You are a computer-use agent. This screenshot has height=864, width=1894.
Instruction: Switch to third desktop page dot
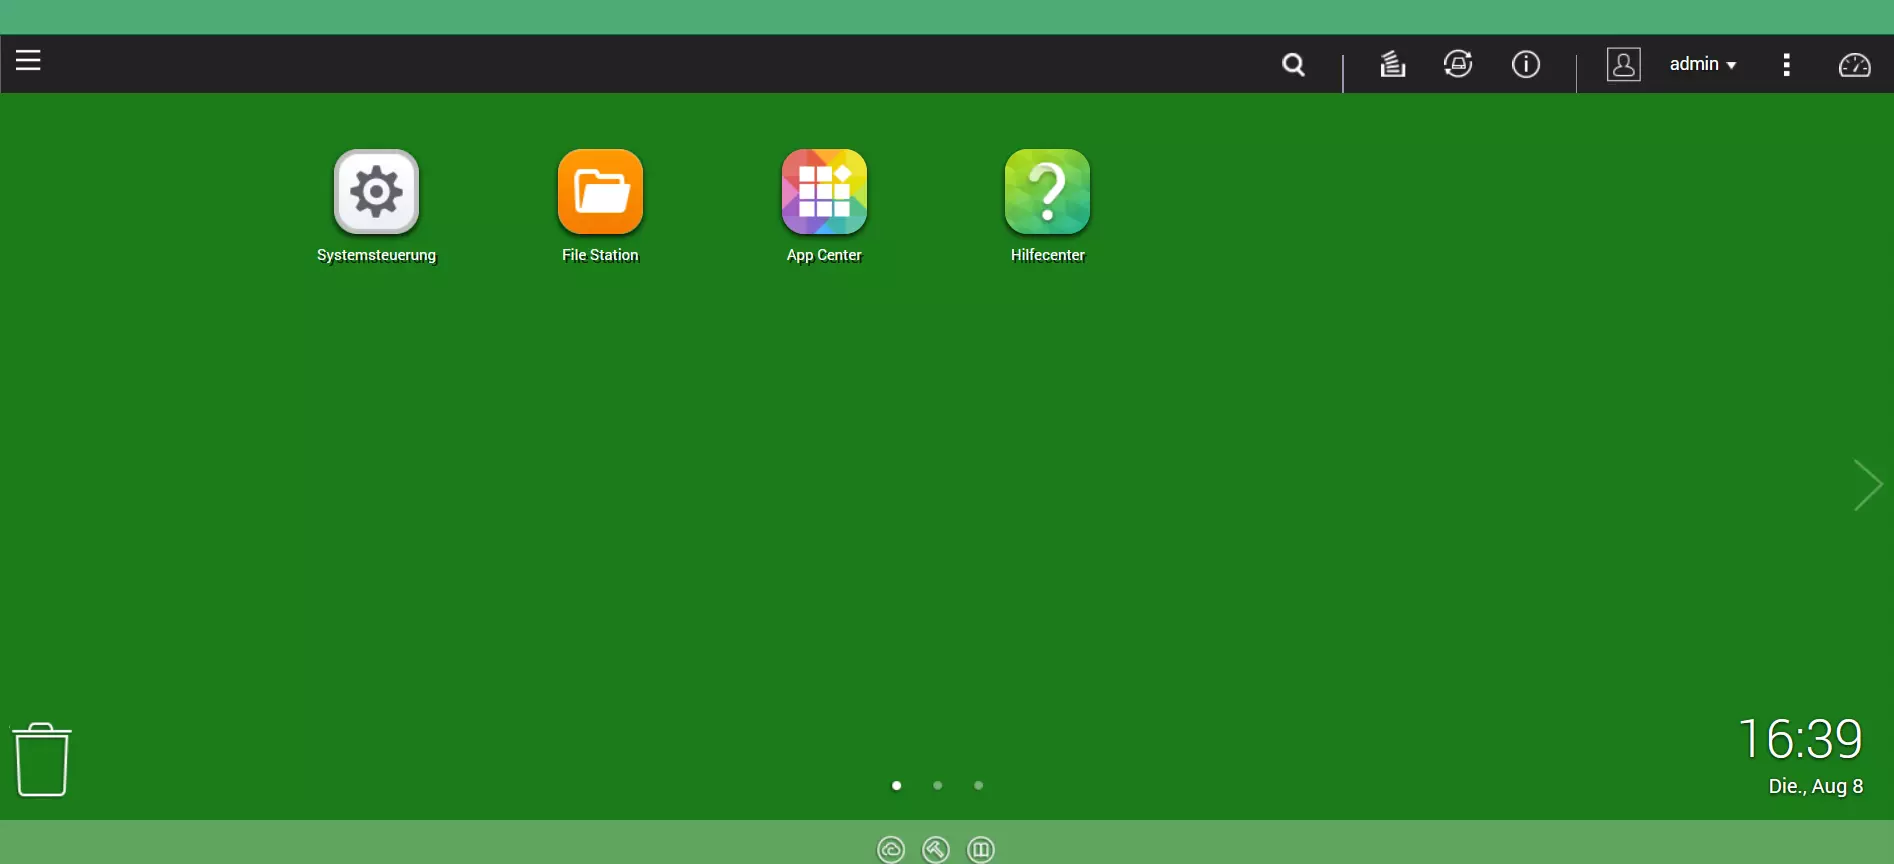tap(978, 785)
